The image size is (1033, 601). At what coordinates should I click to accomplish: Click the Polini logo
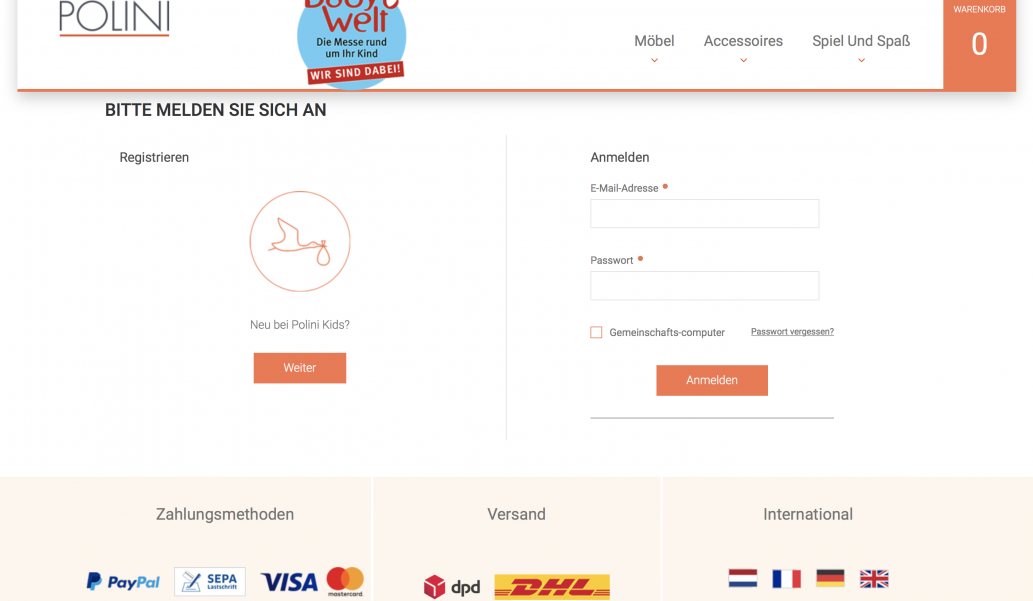[114, 18]
